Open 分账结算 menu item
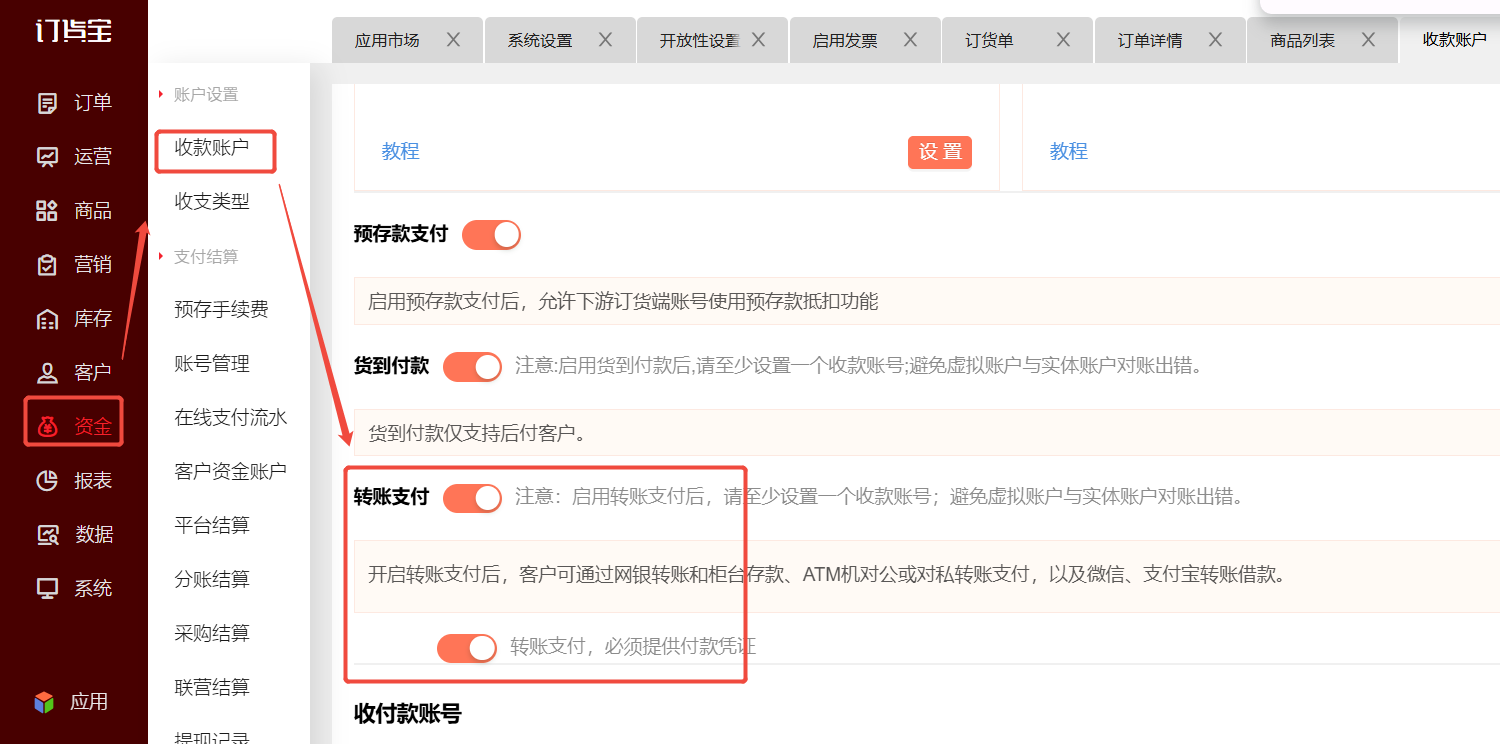The height and width of the screenshot is (744, 1500). (x=212, y=580)
